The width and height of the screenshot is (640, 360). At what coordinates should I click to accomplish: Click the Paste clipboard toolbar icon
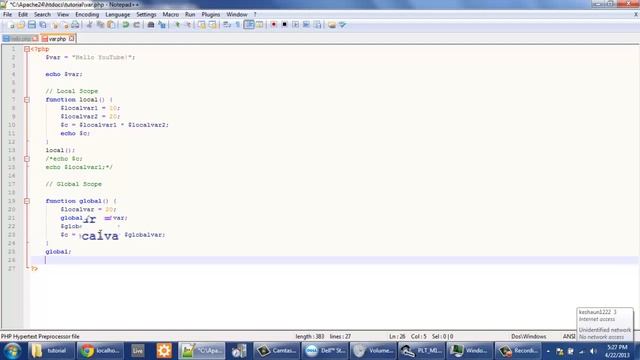[111, 25]
